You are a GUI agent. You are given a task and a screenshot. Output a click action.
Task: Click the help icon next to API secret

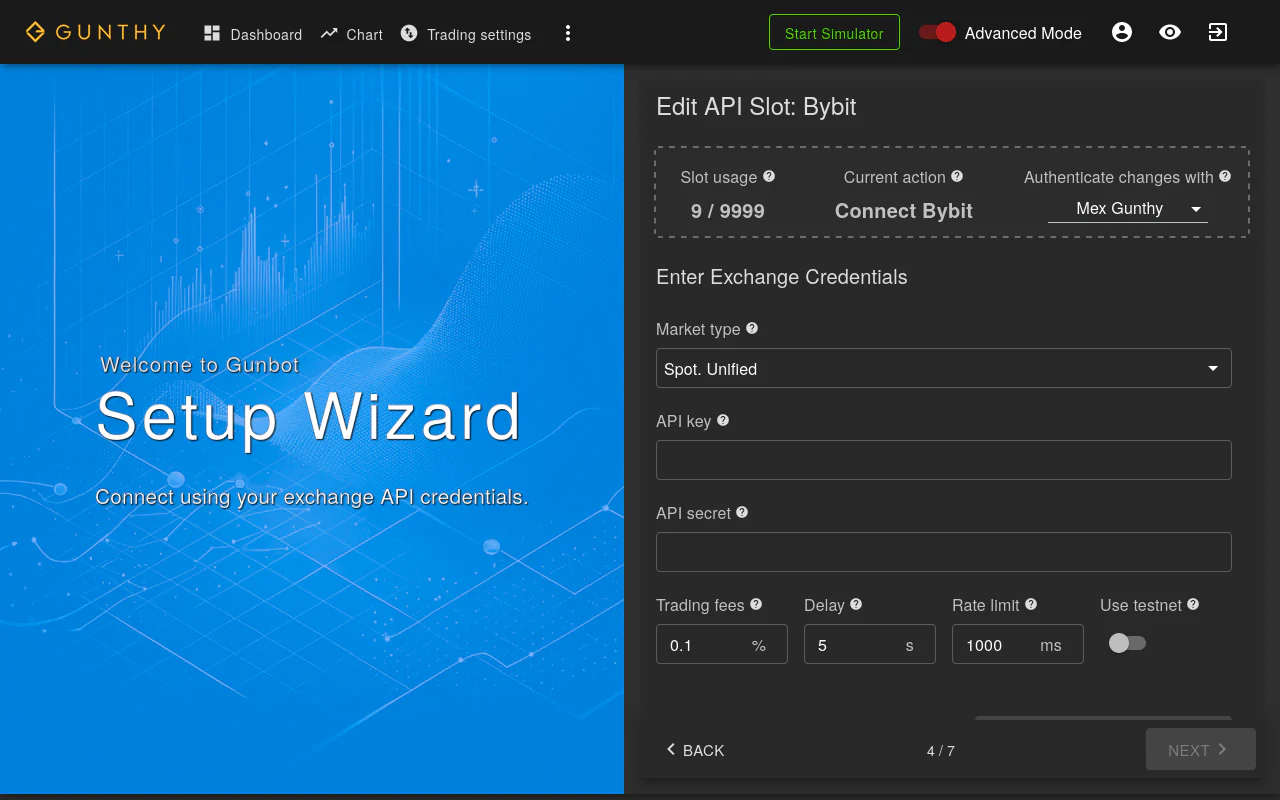point(742,512)
